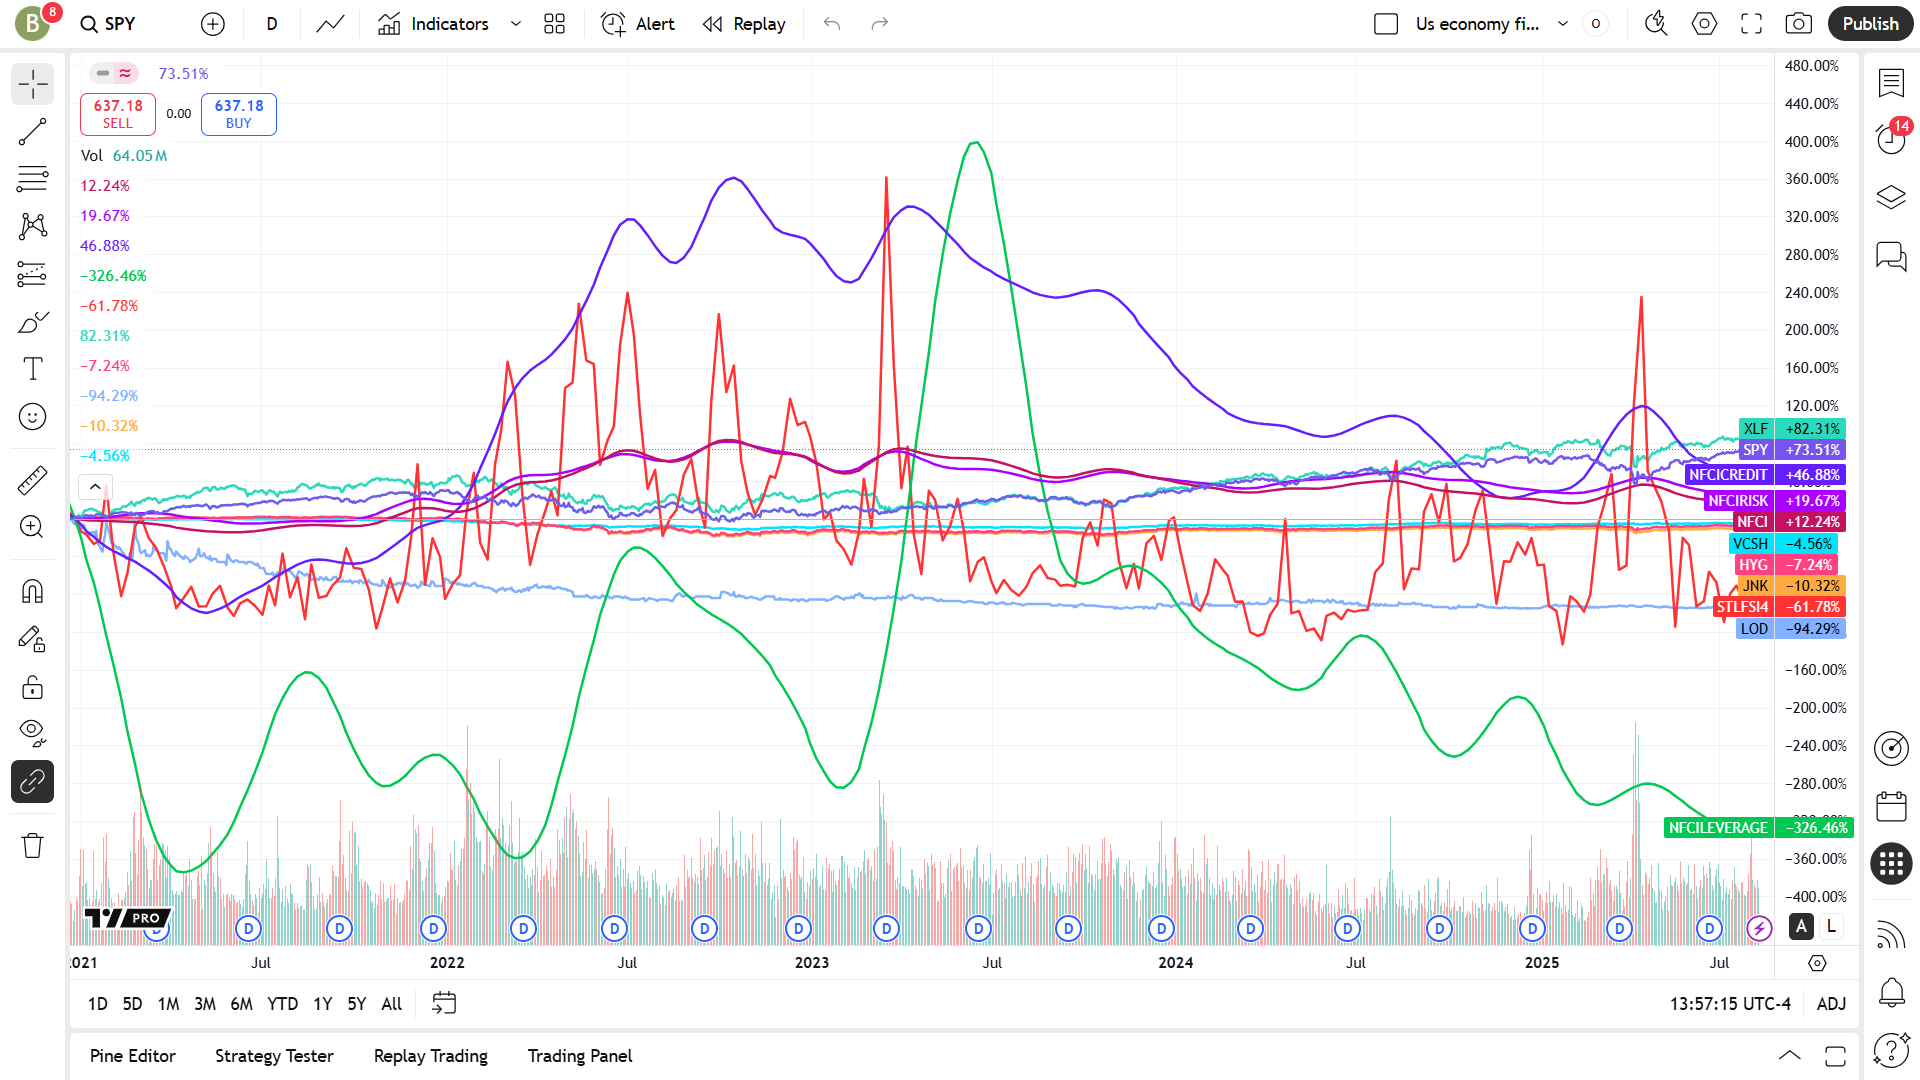Switch to the Strategy Tester tab
Image resolution: width=1920 pixels, height=1080 pixels.
tap(274, 1056)
